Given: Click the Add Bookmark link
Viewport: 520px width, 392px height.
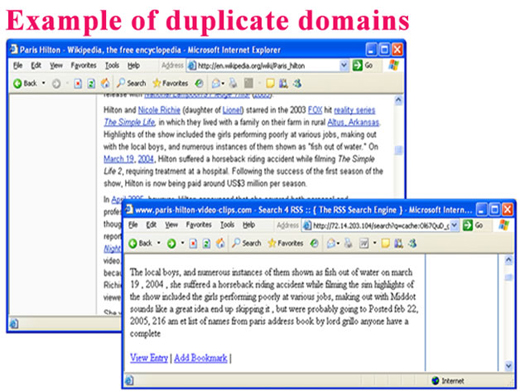Looking at the screenshot, I should [201, 358].
